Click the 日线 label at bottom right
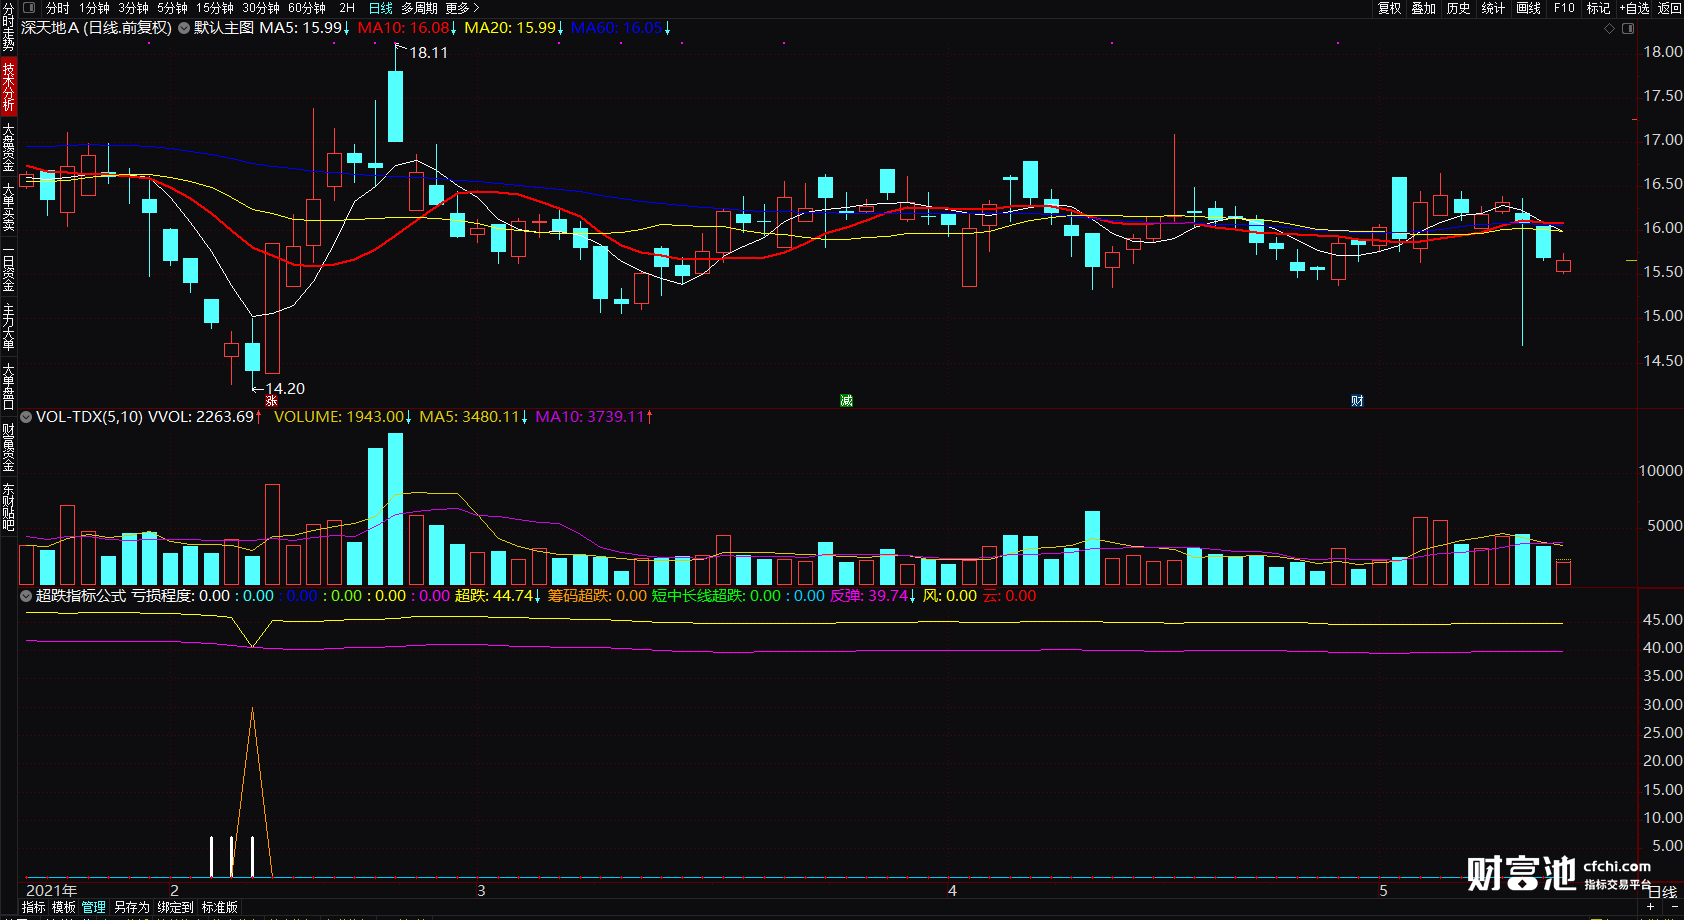1684x920 pixels. (1662, 893)
